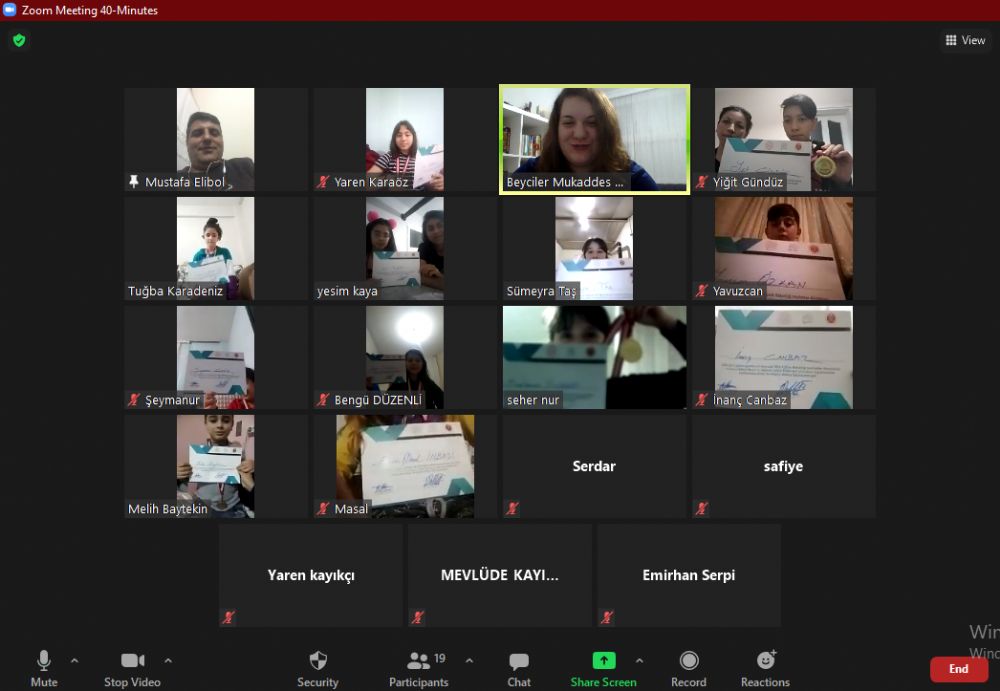Open the Participants panel

(418, 668)
